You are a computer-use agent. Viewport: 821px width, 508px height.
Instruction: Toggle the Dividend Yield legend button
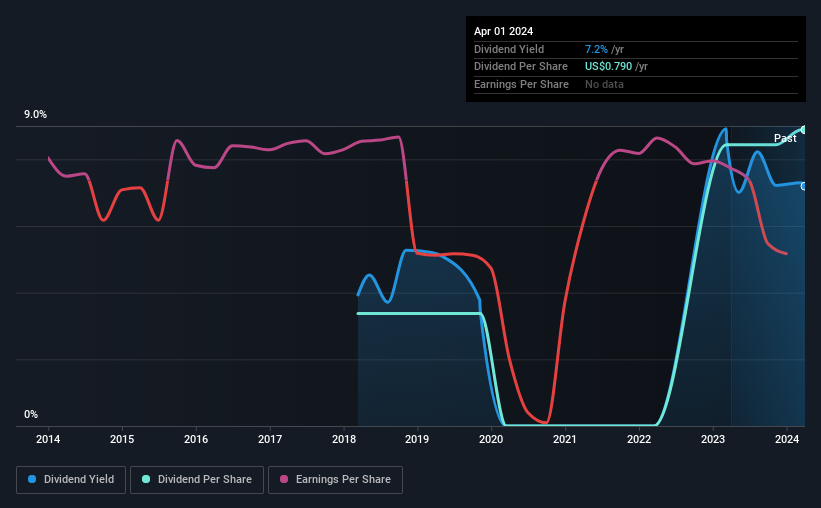point(71,479)
